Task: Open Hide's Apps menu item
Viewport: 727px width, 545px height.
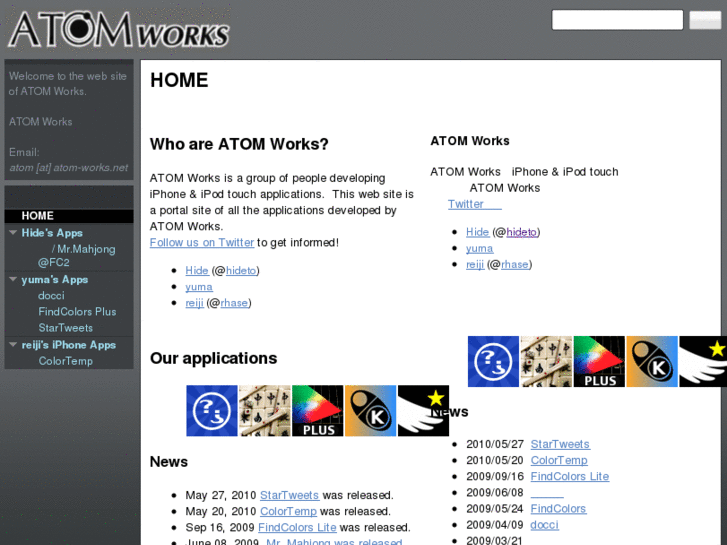Action: (52, 233)
